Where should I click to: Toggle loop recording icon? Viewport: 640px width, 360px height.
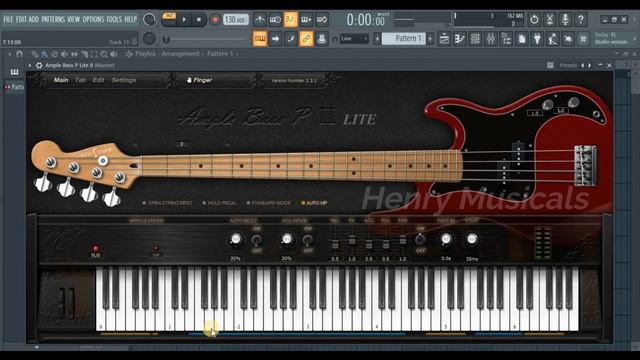[322, 19]
